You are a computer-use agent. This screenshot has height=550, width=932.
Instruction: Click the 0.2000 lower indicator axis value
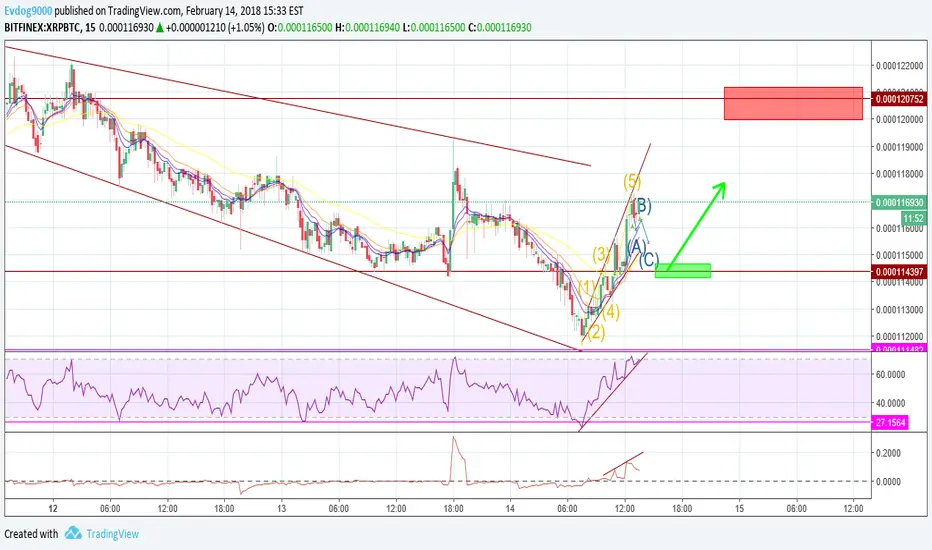[x=888, y=453]
